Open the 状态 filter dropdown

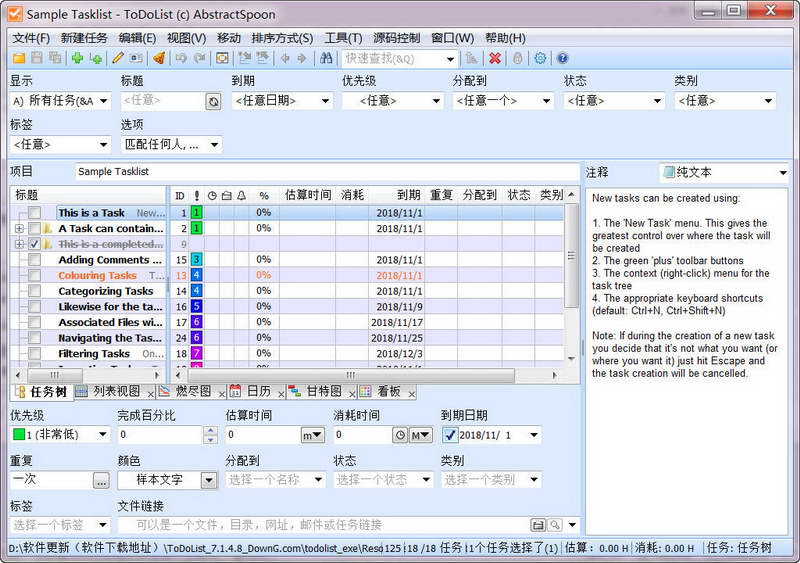[657, 101]
